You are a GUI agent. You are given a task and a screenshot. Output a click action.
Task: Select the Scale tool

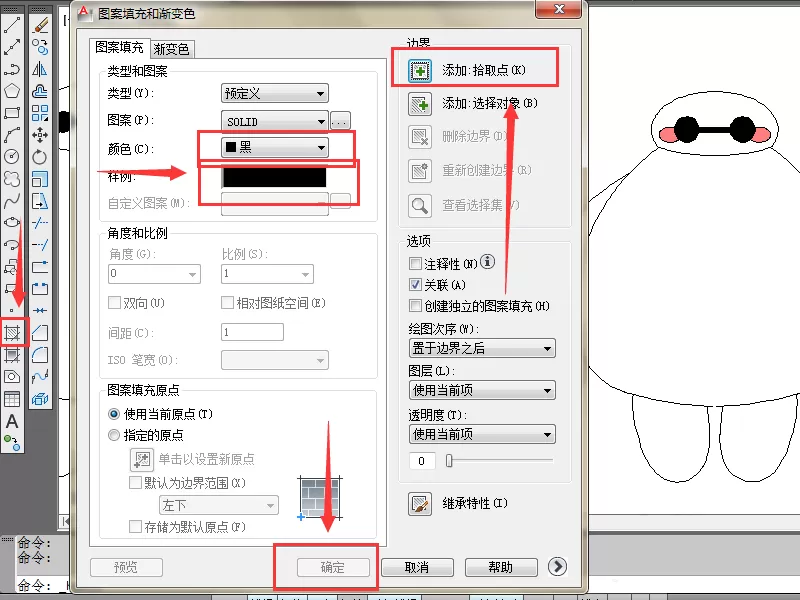40,179
